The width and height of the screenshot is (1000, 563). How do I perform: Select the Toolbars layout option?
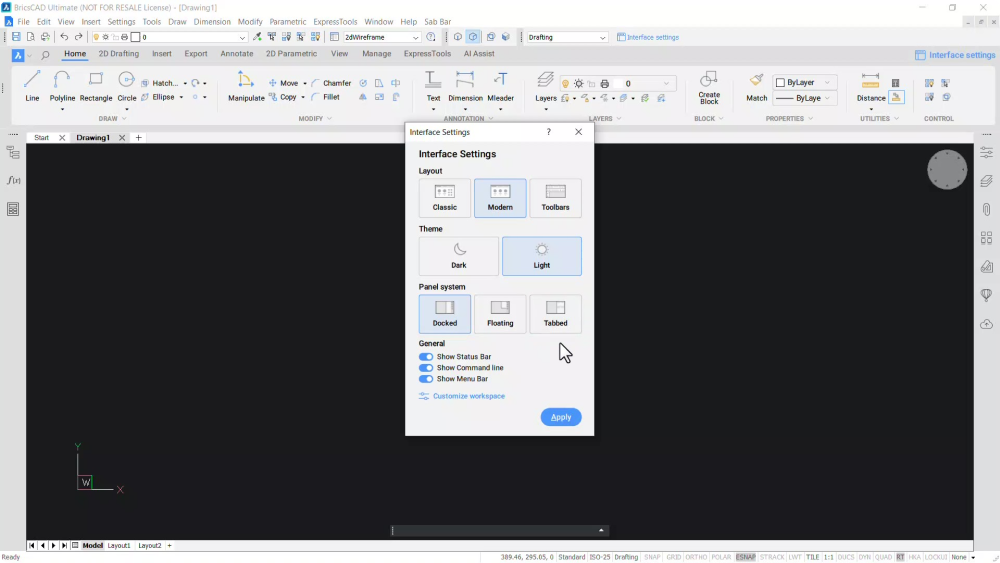[x=555, y=198]
